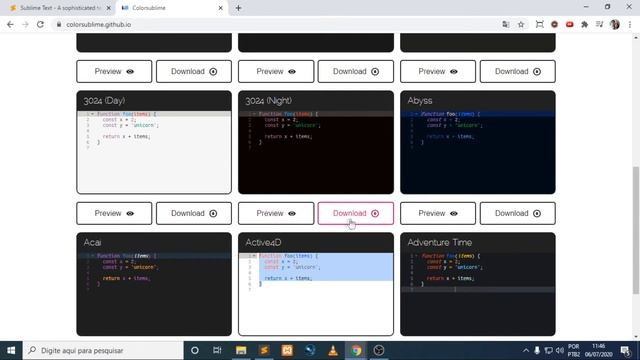The image size is (640, 360).
Task: Click the red circular record extension icon
Action: 554,24
